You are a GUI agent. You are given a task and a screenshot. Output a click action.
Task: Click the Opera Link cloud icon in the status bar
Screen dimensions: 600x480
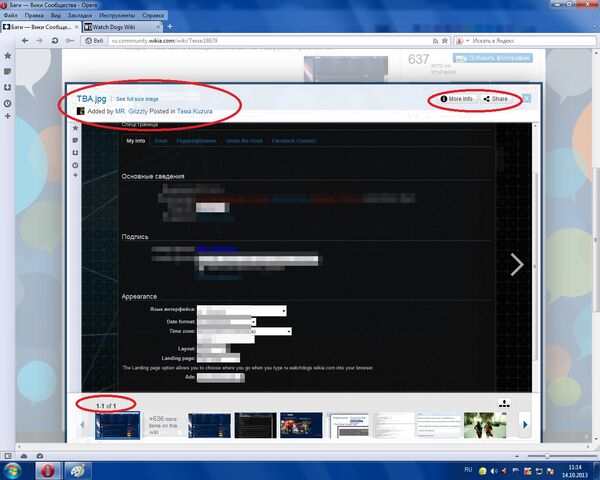[x=24, y=456]
